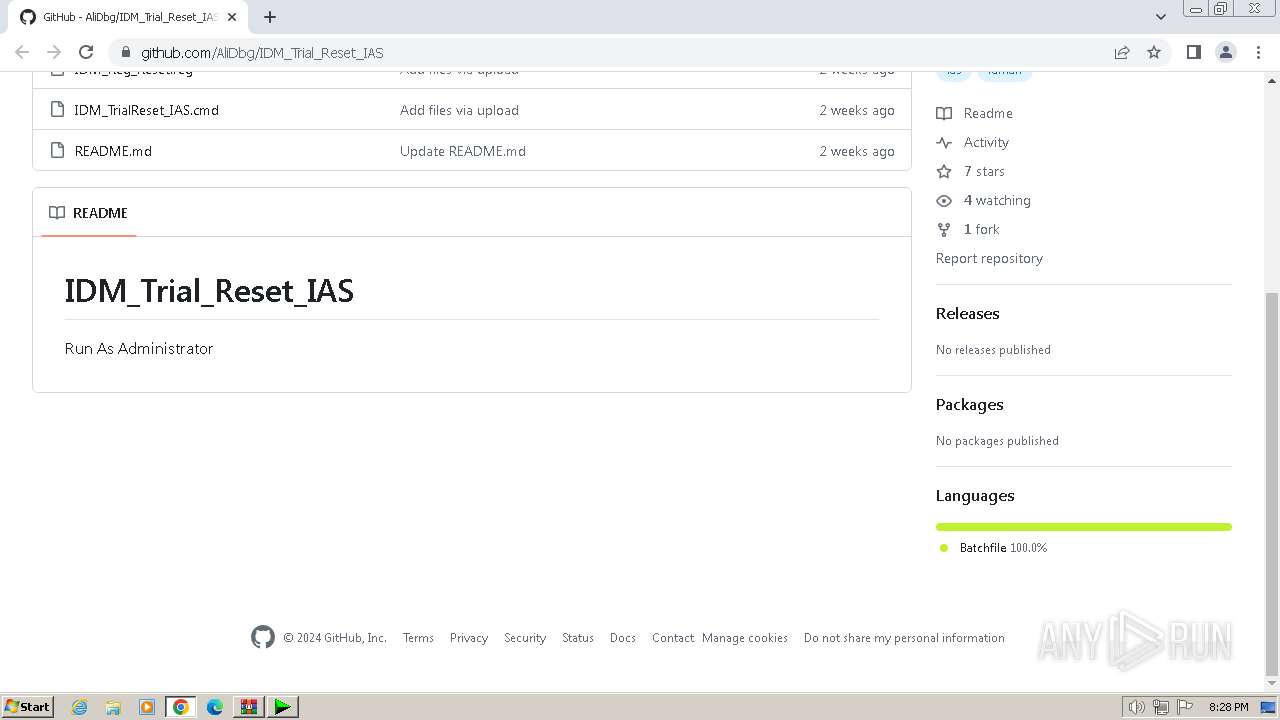Select the GitHub AliDbg tab
The image size is (1280, 720).
tap(127, 17)
